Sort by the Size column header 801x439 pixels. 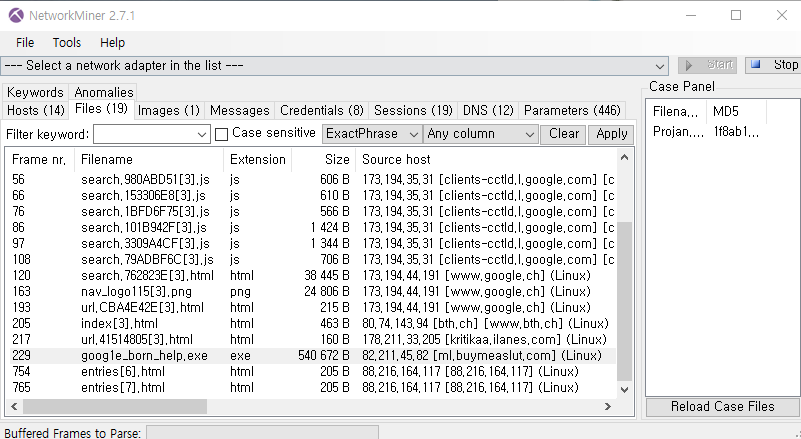pyautogui.click(x=324, y=159)
